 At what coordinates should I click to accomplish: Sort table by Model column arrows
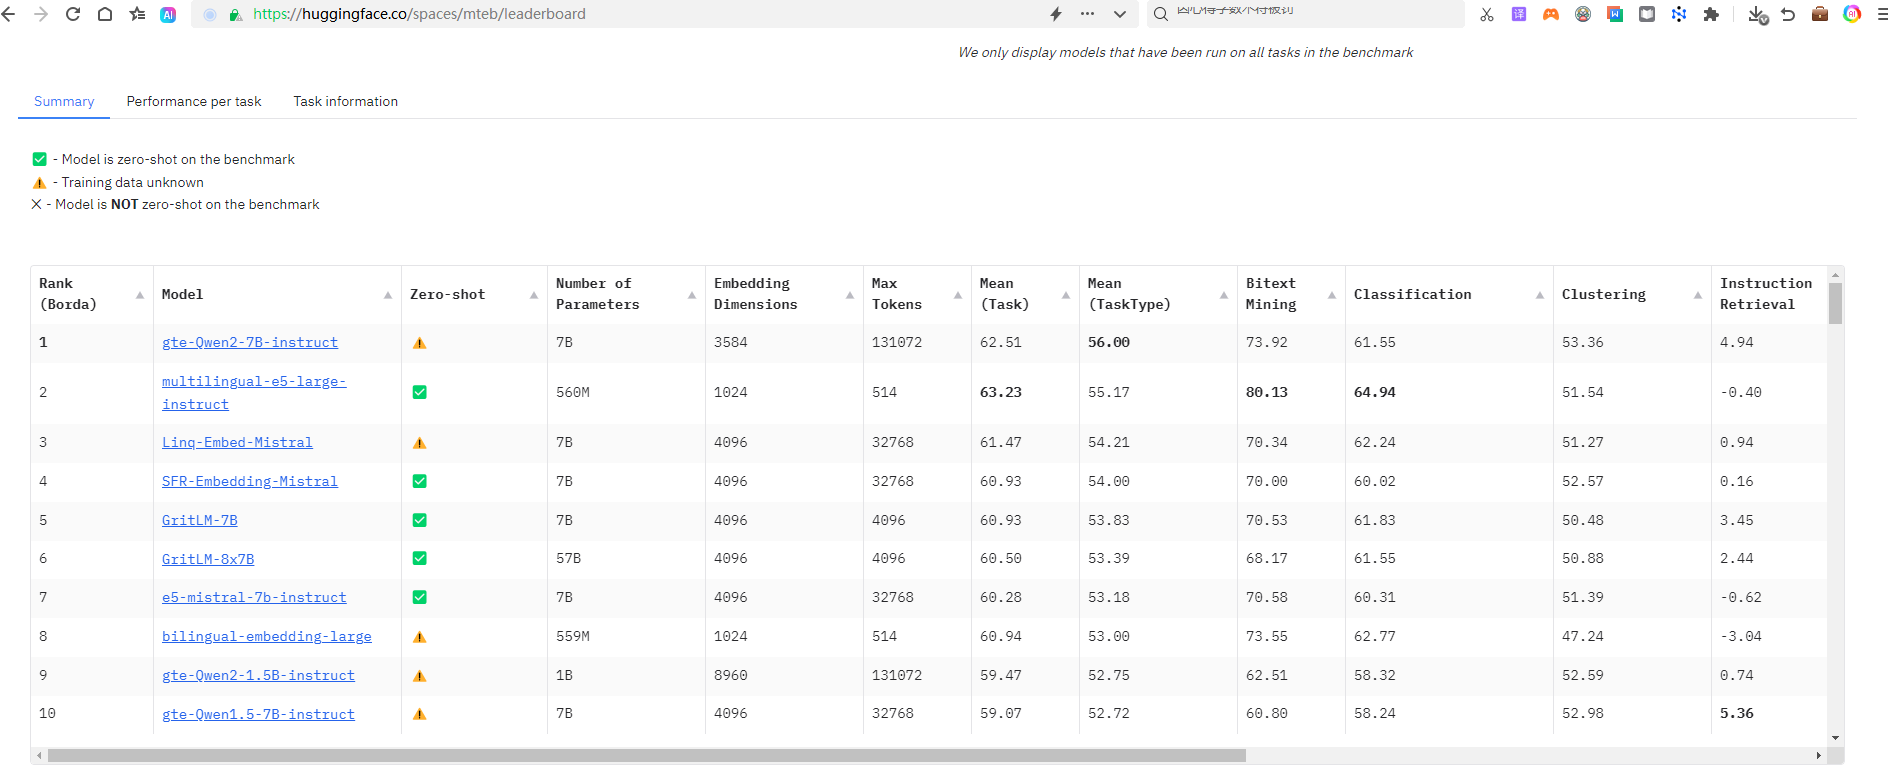(388, 295)
